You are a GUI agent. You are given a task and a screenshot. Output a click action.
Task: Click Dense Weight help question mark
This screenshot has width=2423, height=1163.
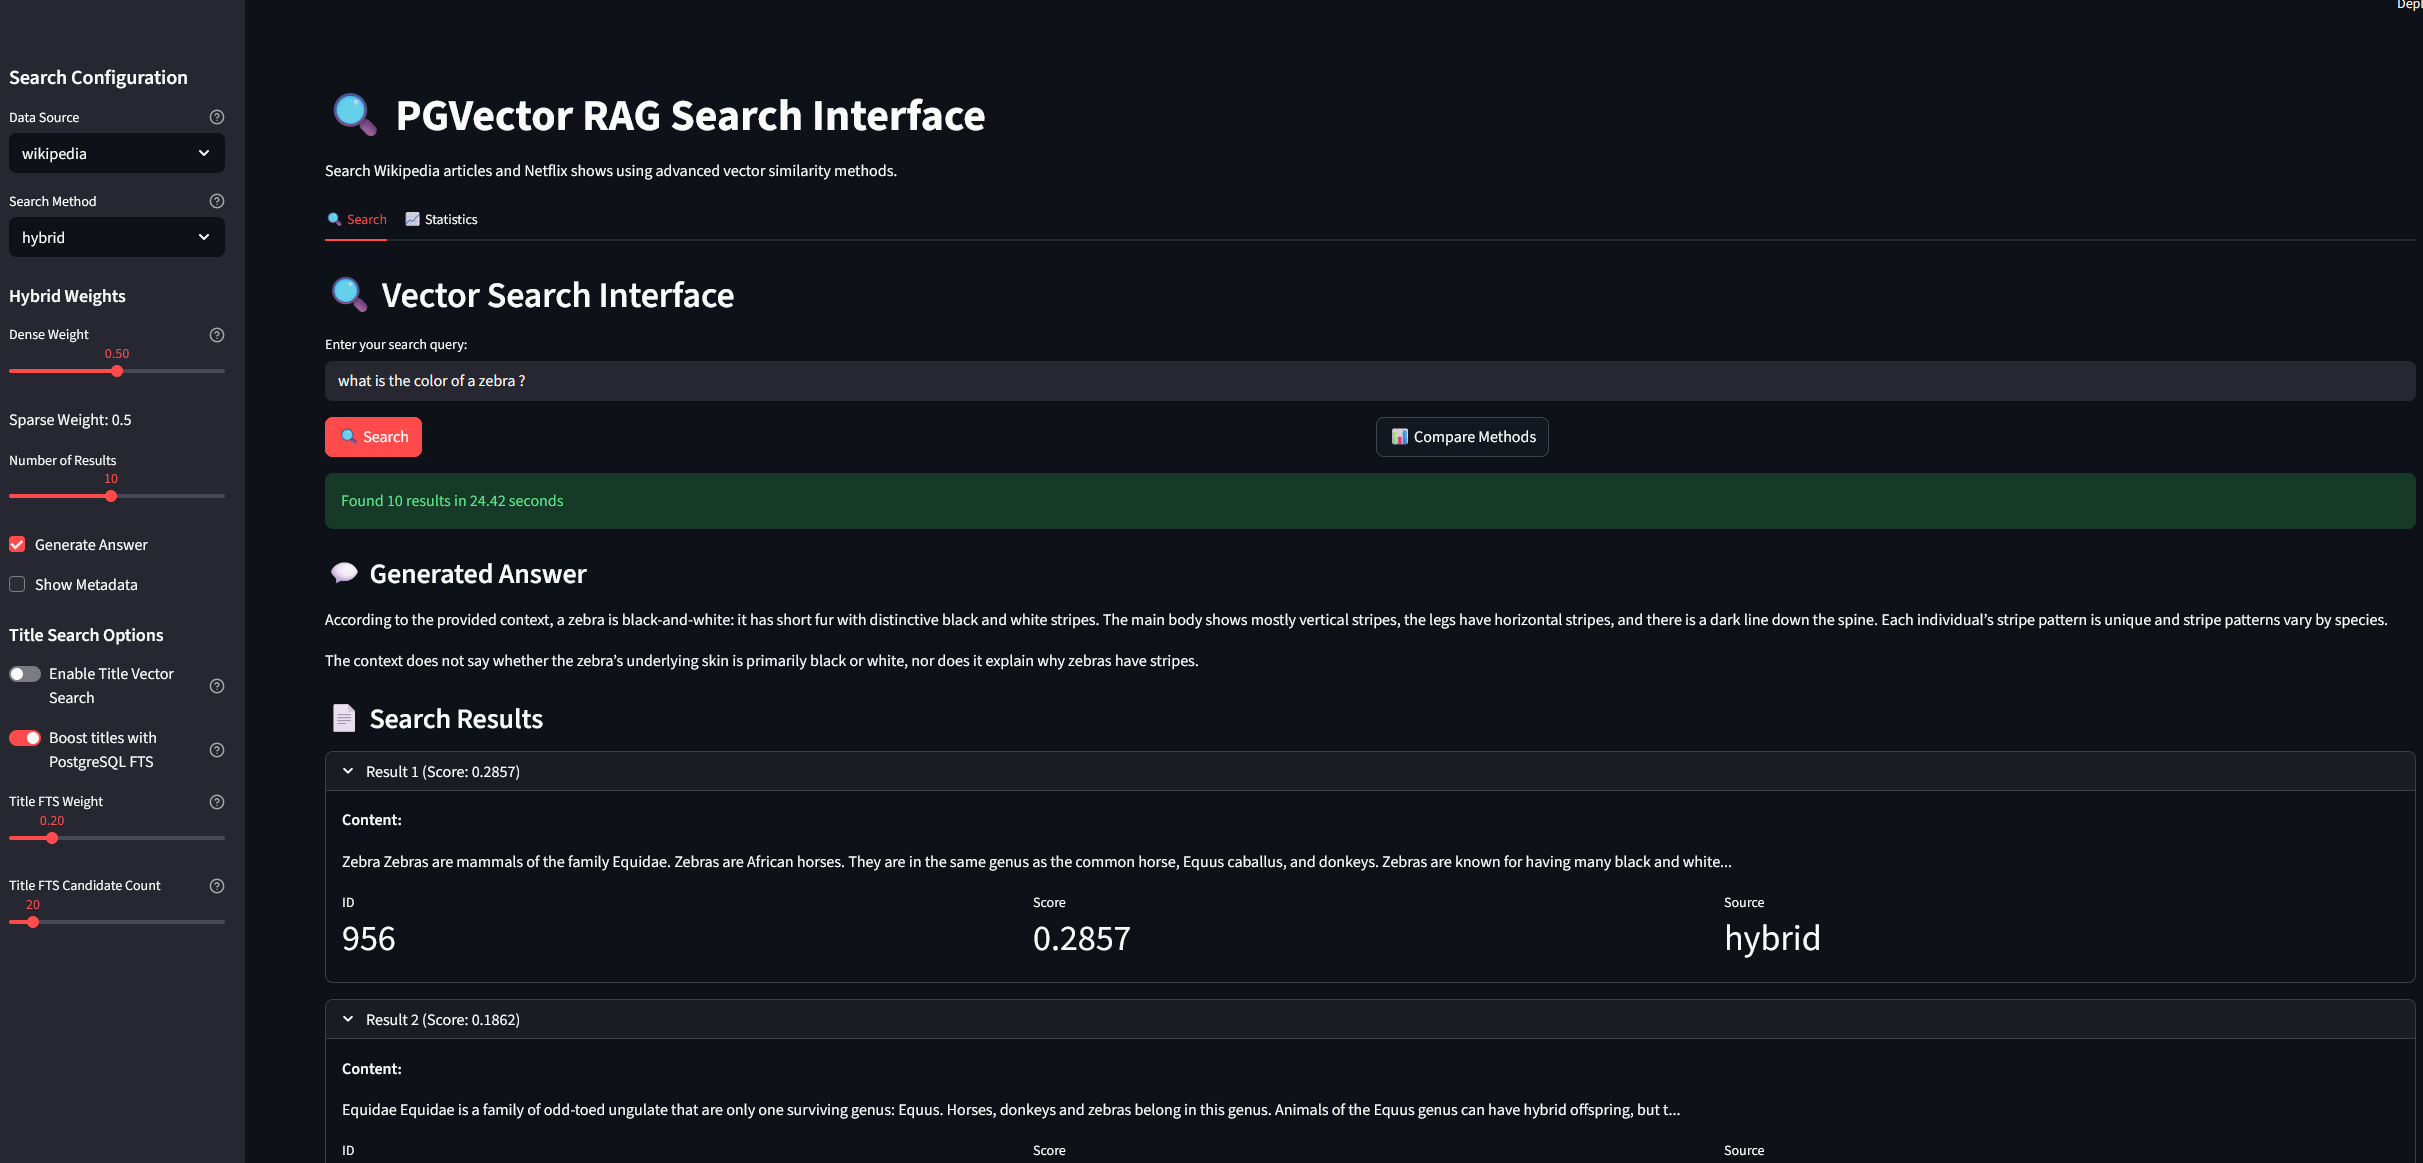(217, 335)
